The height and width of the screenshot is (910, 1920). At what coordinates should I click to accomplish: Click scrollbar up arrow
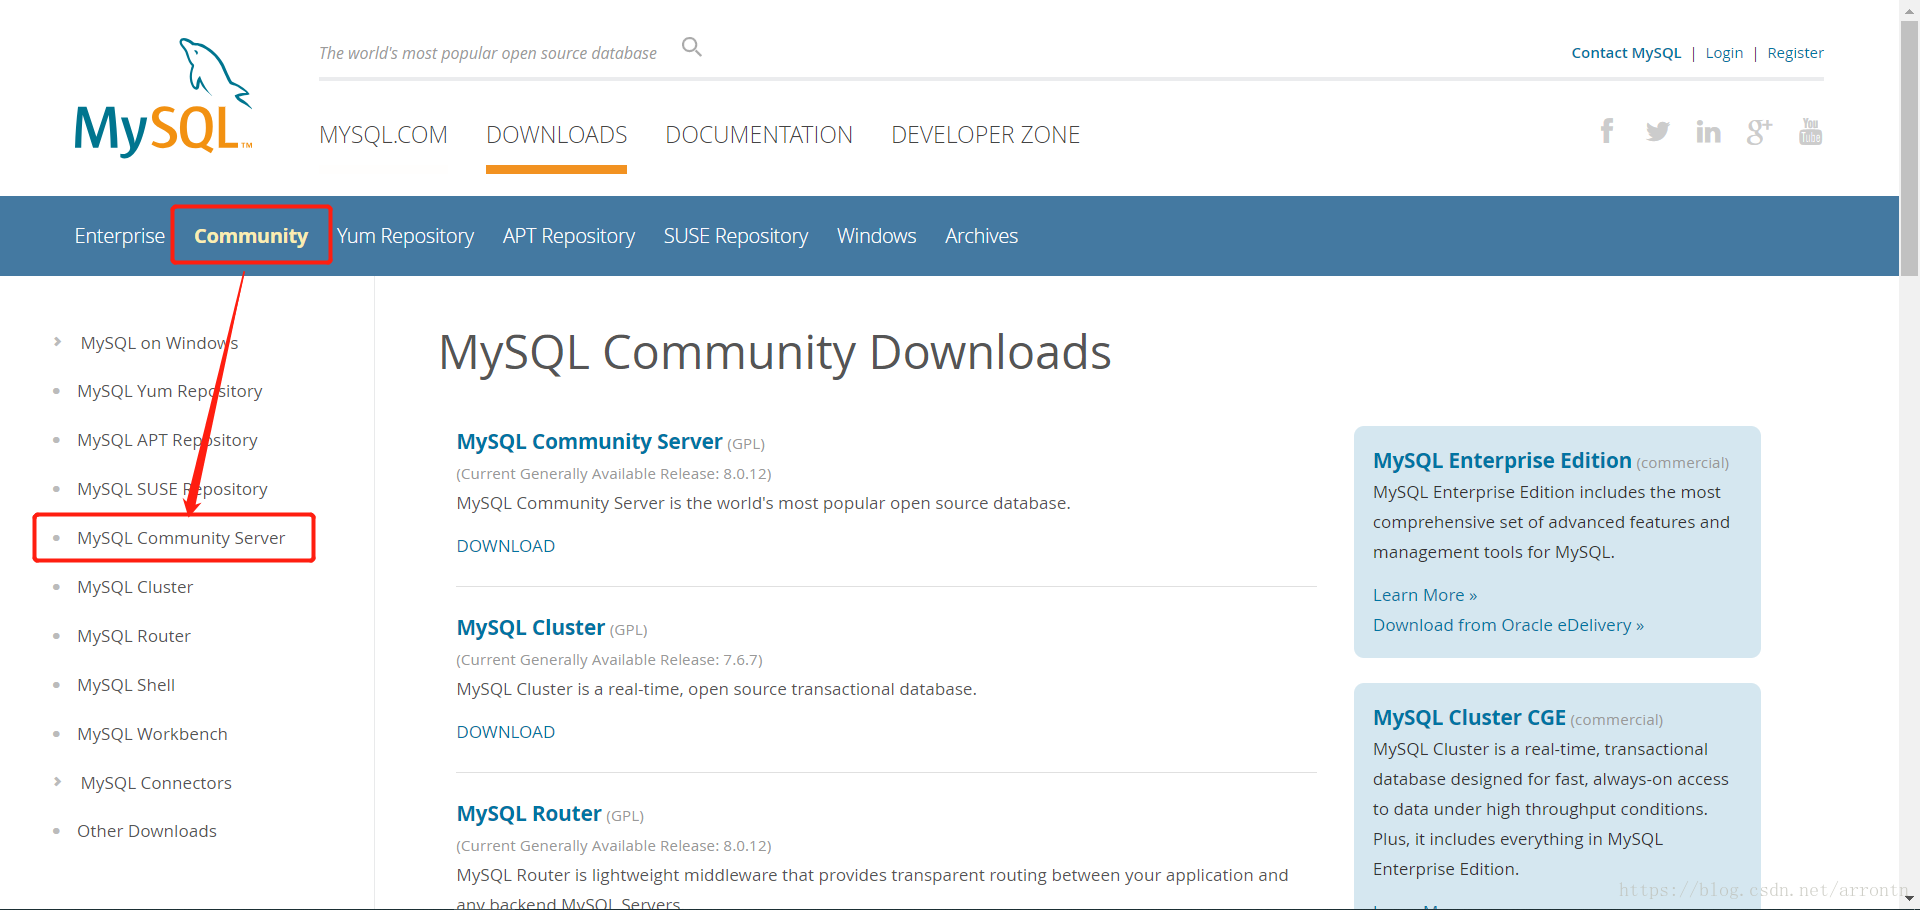click(x=1909, y=10)
